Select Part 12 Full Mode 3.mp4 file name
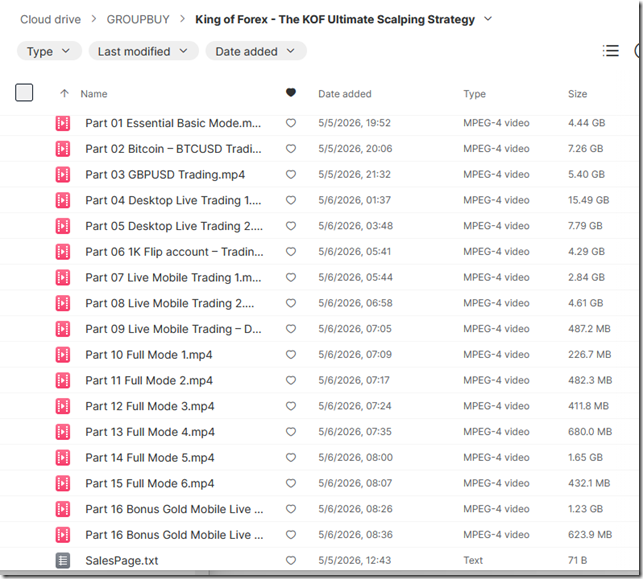Image resolution: width=643 pixels, height=579 pixels. pos(150,406)
